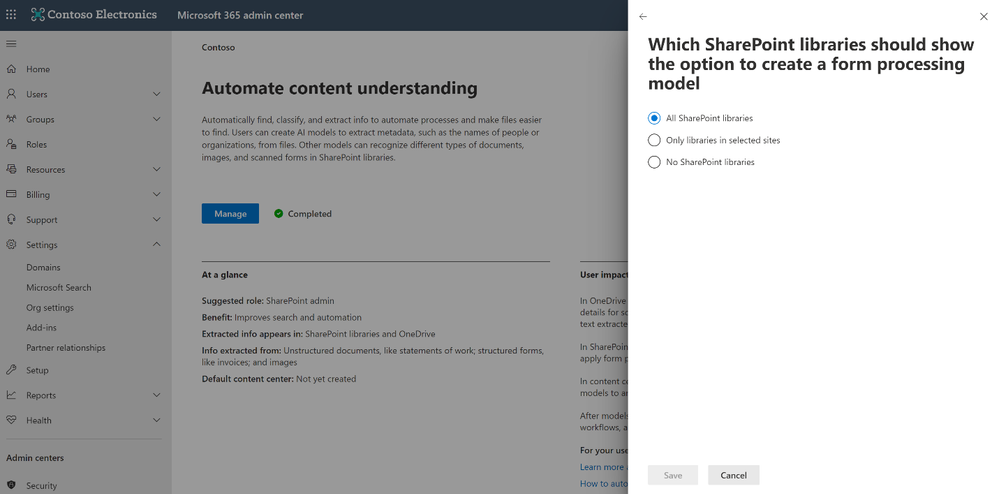Screen dimensions: 999x494
Task: Select All SharePoint libraries radio option
Action: tap(655, 118)
